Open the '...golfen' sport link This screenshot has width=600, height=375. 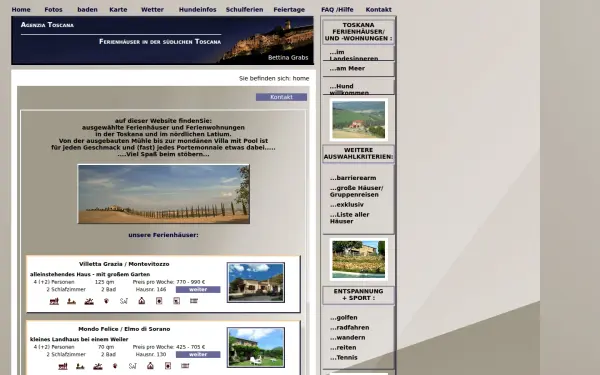pos(344,318)
